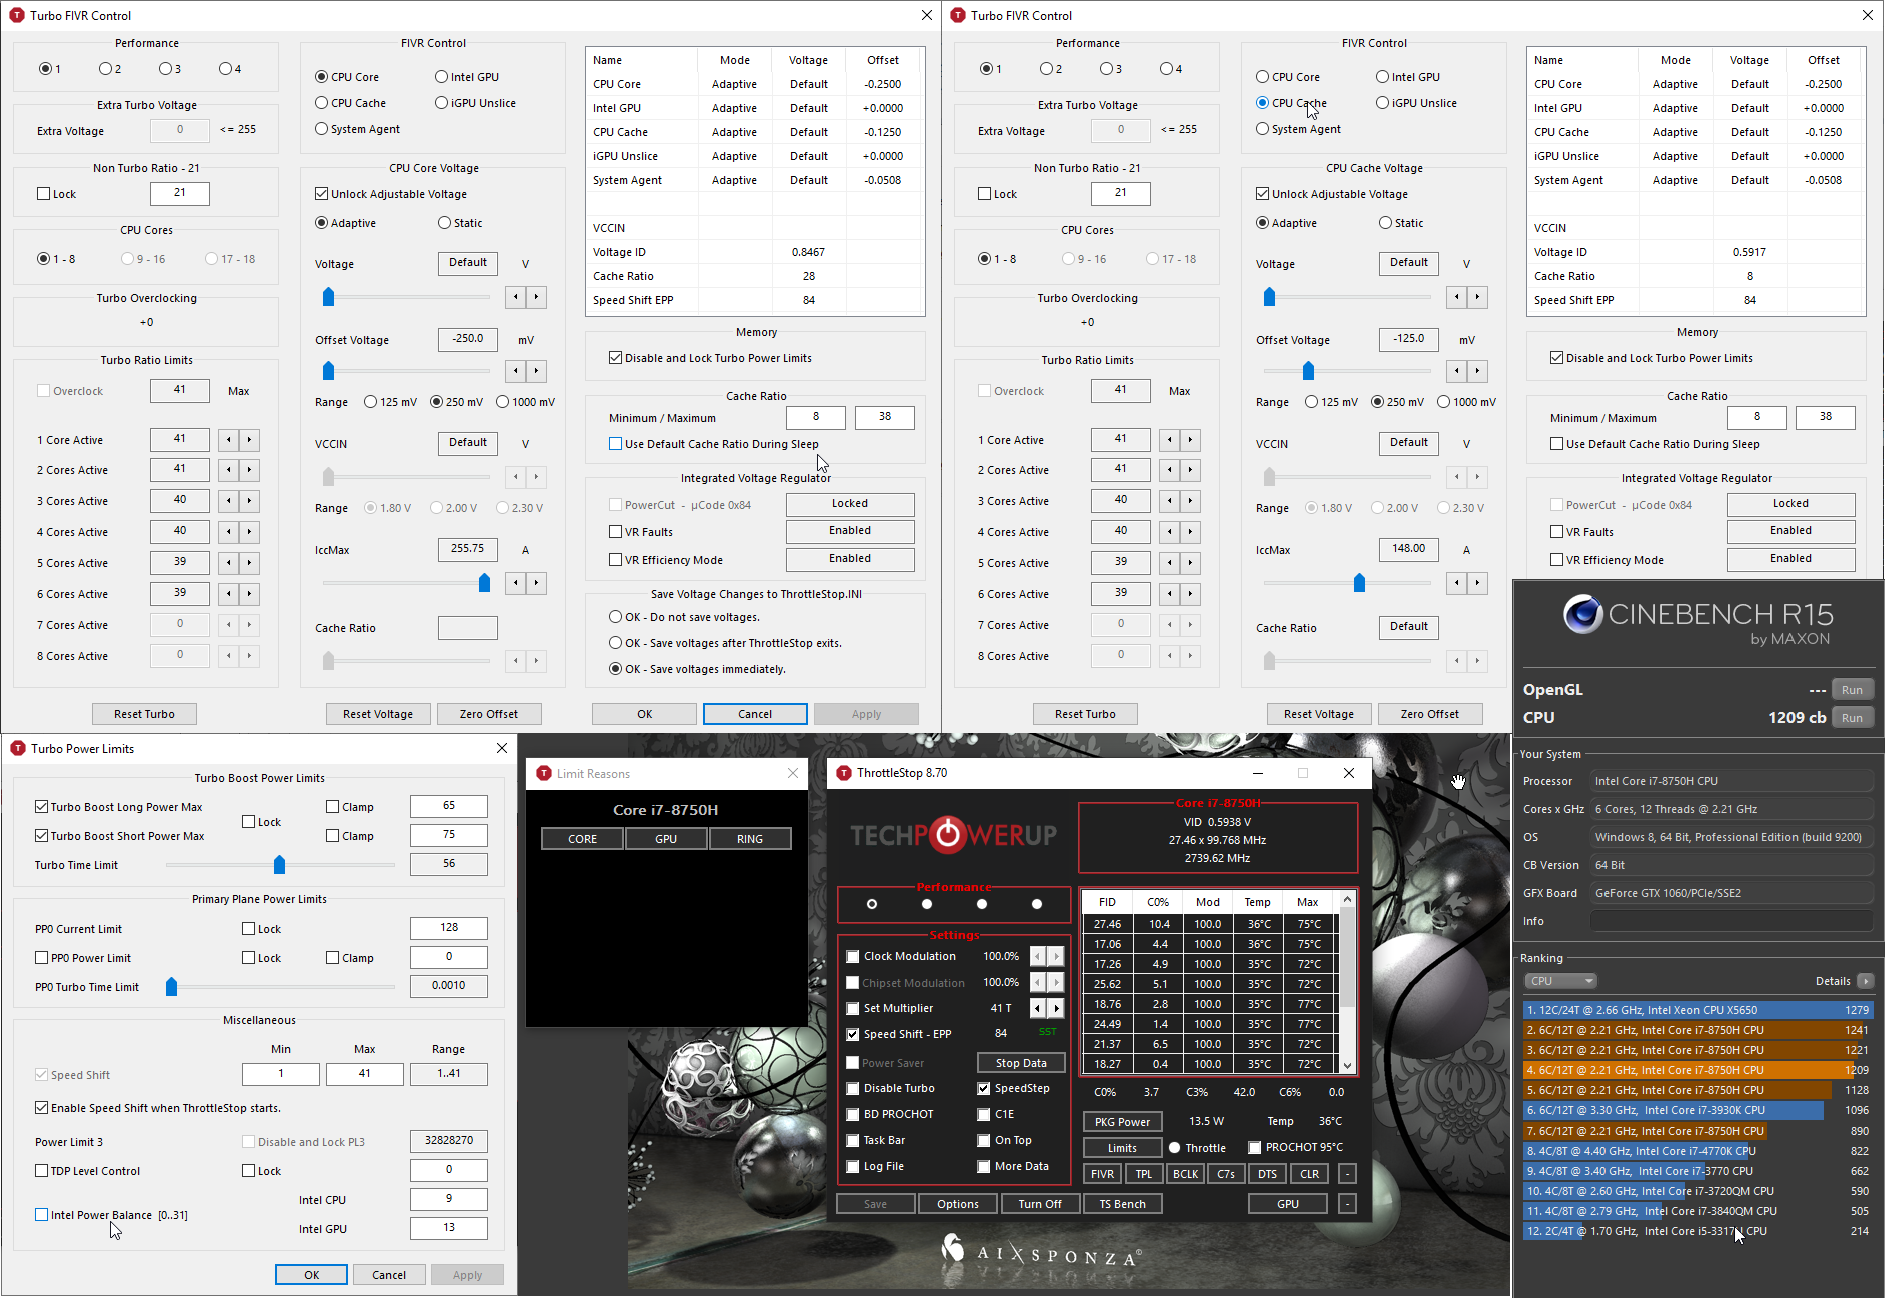Image resolution: width=1886 pixels, height=1300 pixels.
Task: Click OK in Turbo Power Limits window
Action: (312, 1275)
